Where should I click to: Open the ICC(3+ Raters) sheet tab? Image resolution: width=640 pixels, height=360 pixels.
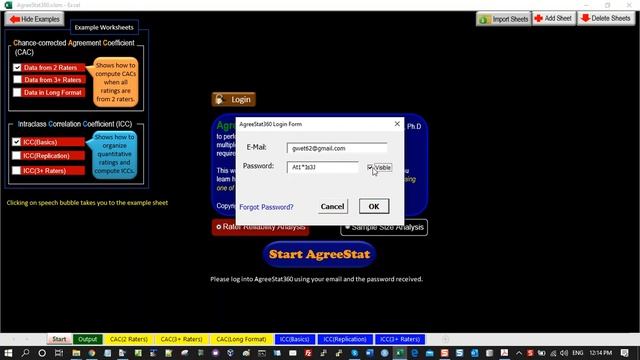(400, 339)
